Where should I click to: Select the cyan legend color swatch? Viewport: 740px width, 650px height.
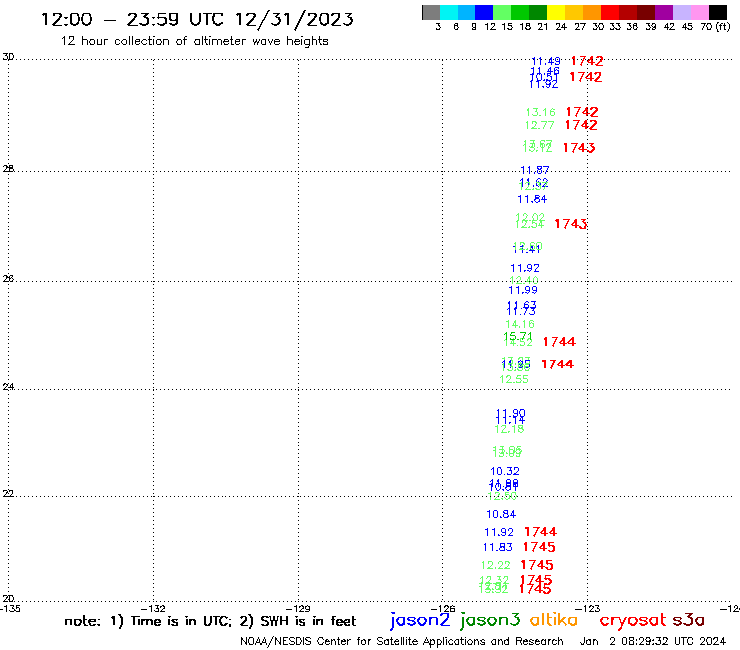coord(449,12)
